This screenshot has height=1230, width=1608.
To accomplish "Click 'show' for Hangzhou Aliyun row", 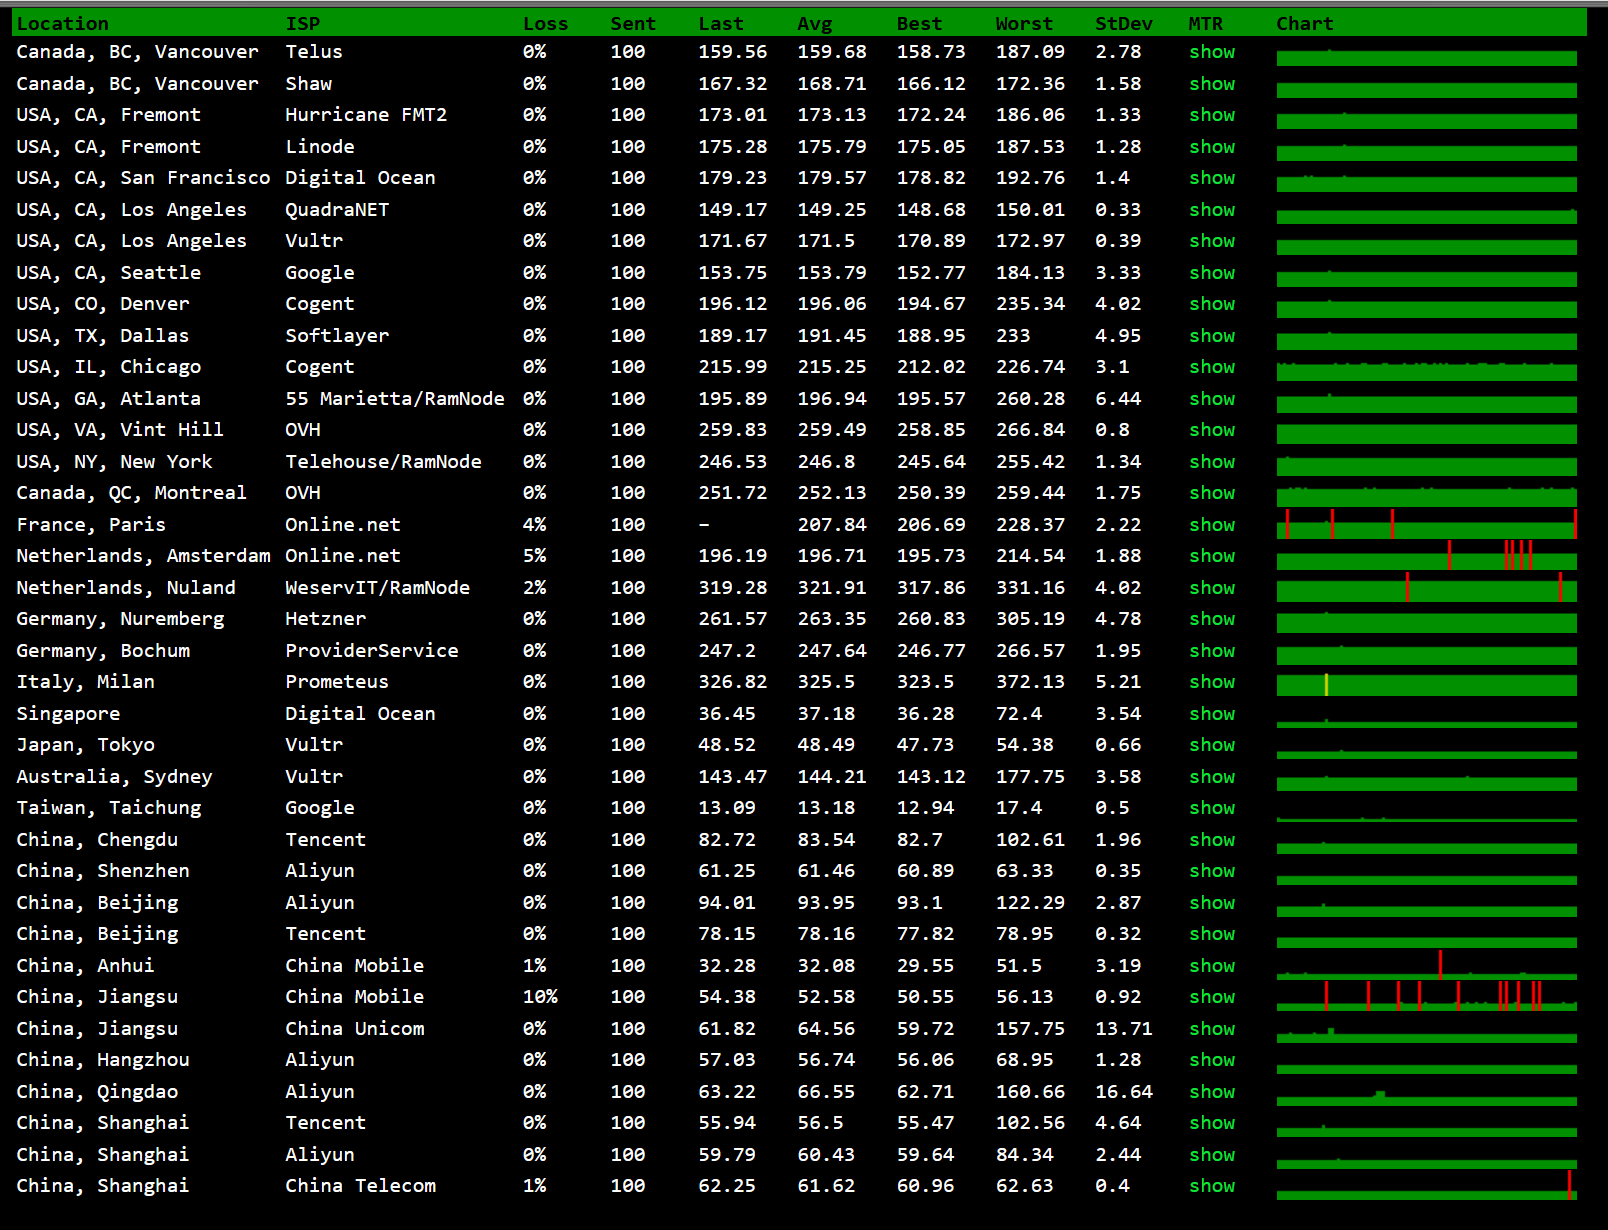I will (x=1212, y=1060).
